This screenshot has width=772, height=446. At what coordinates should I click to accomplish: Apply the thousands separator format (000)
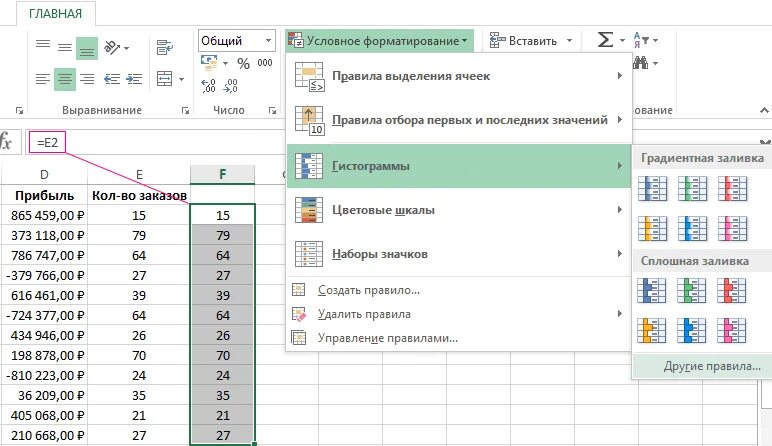pos(265,63)
